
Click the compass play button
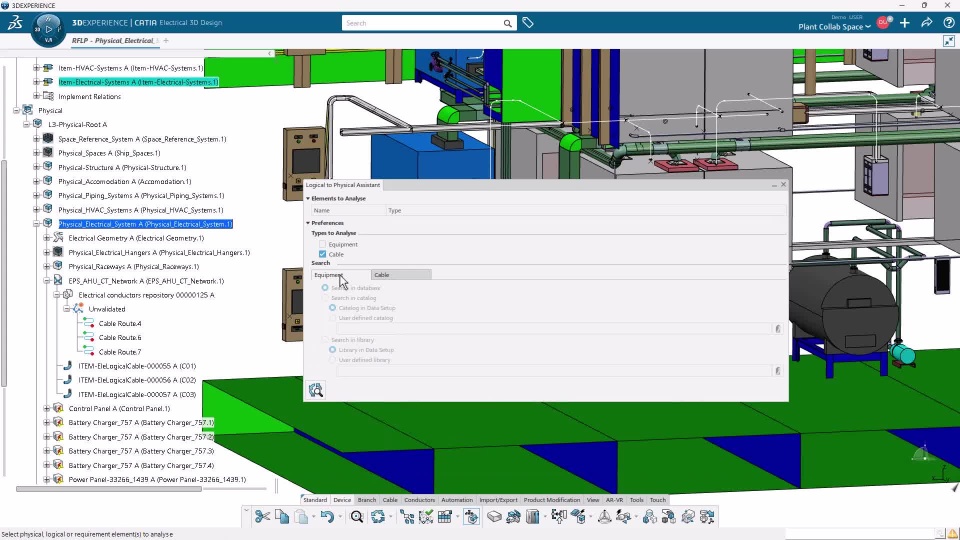tap(49, 29)
